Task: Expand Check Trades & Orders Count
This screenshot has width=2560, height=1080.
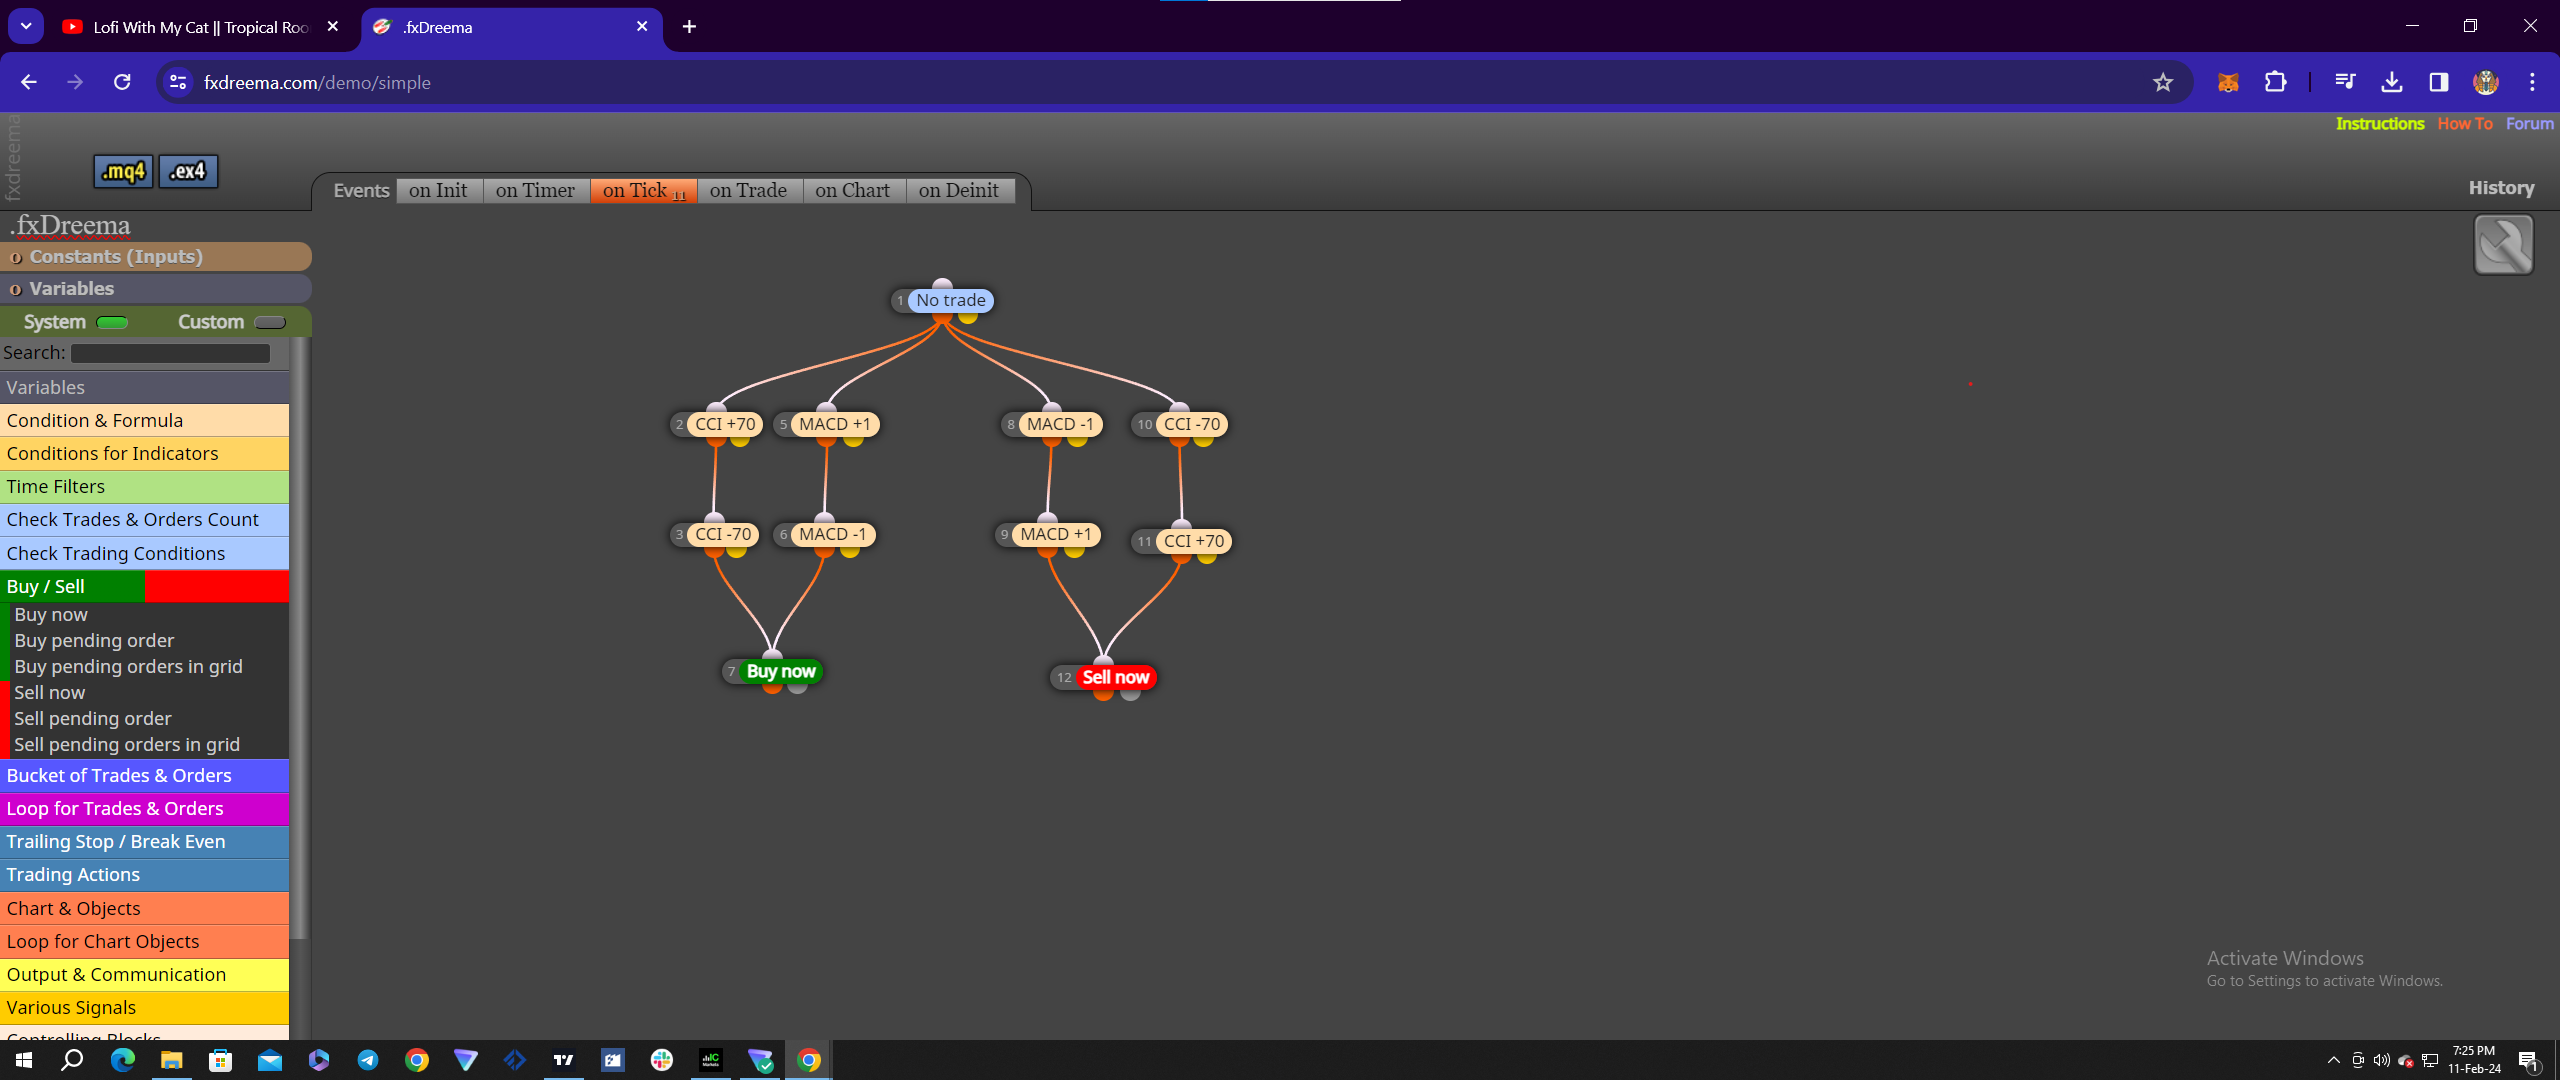Action: pyautogui.click(x=145, y=520)
